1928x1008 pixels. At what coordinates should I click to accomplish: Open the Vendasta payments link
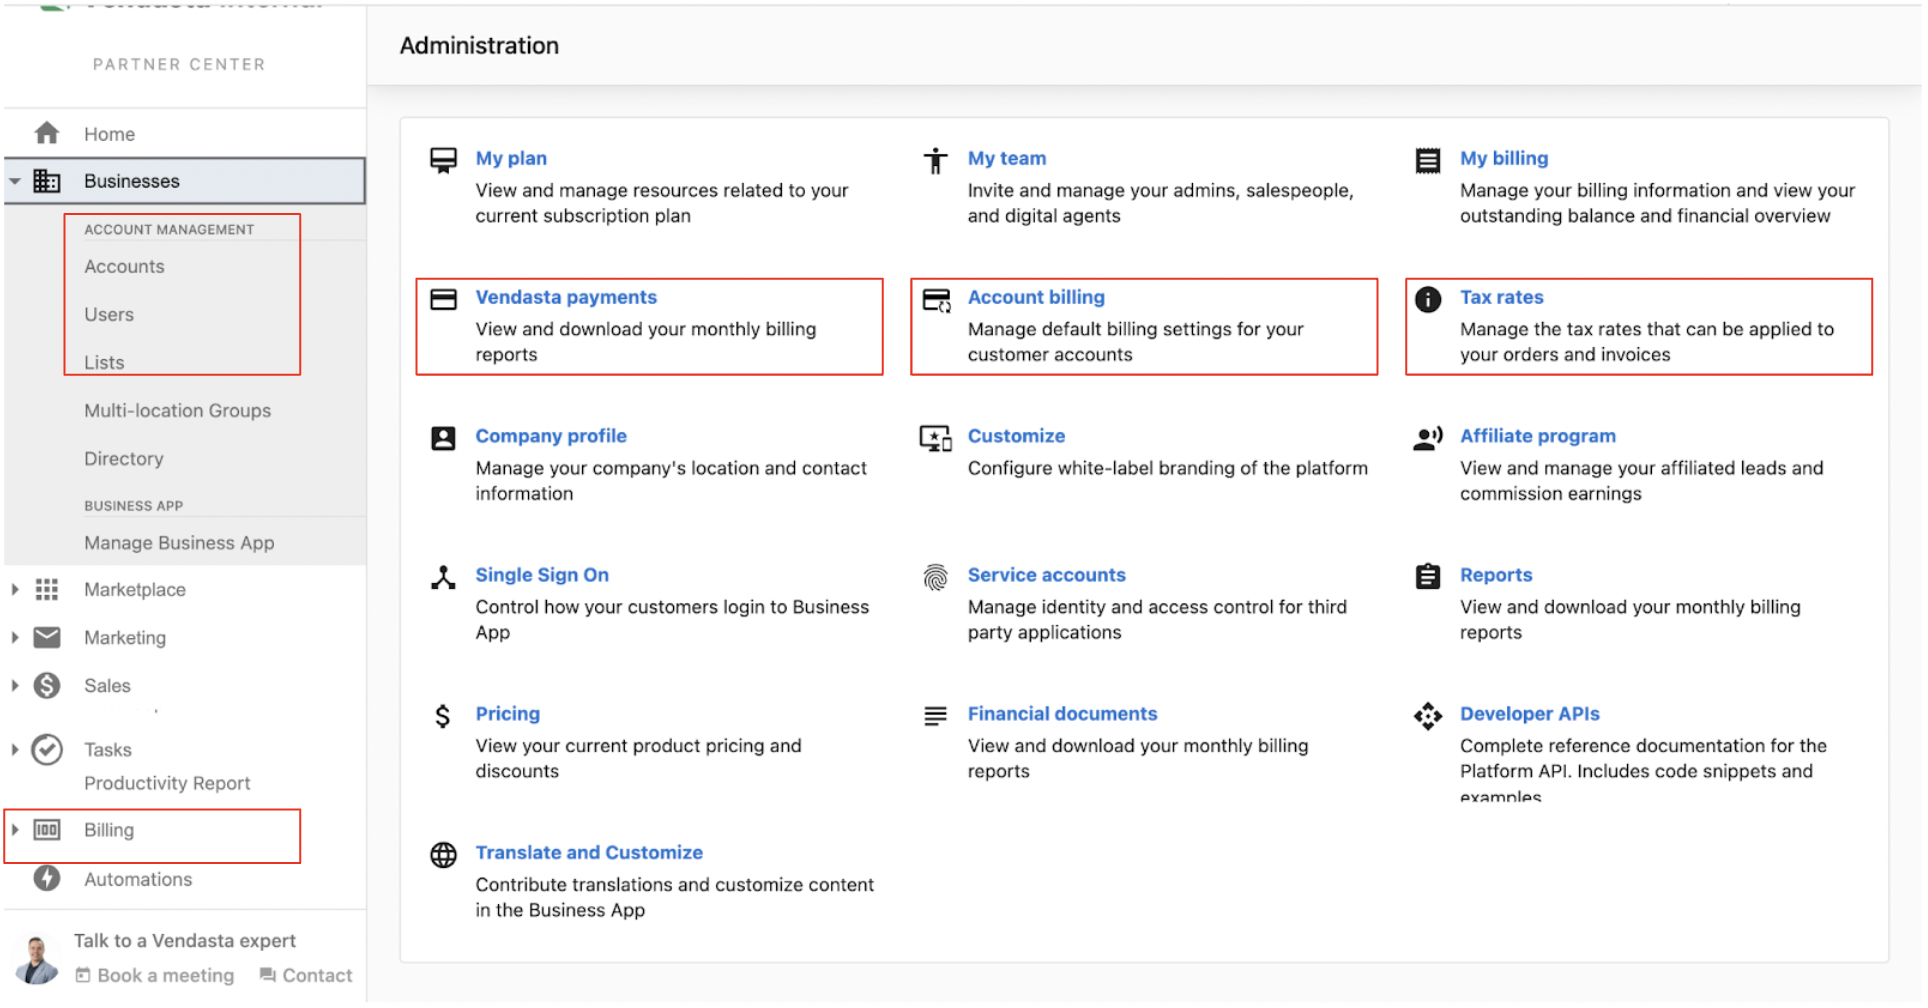pyautogui.click(x=566, y=298)
